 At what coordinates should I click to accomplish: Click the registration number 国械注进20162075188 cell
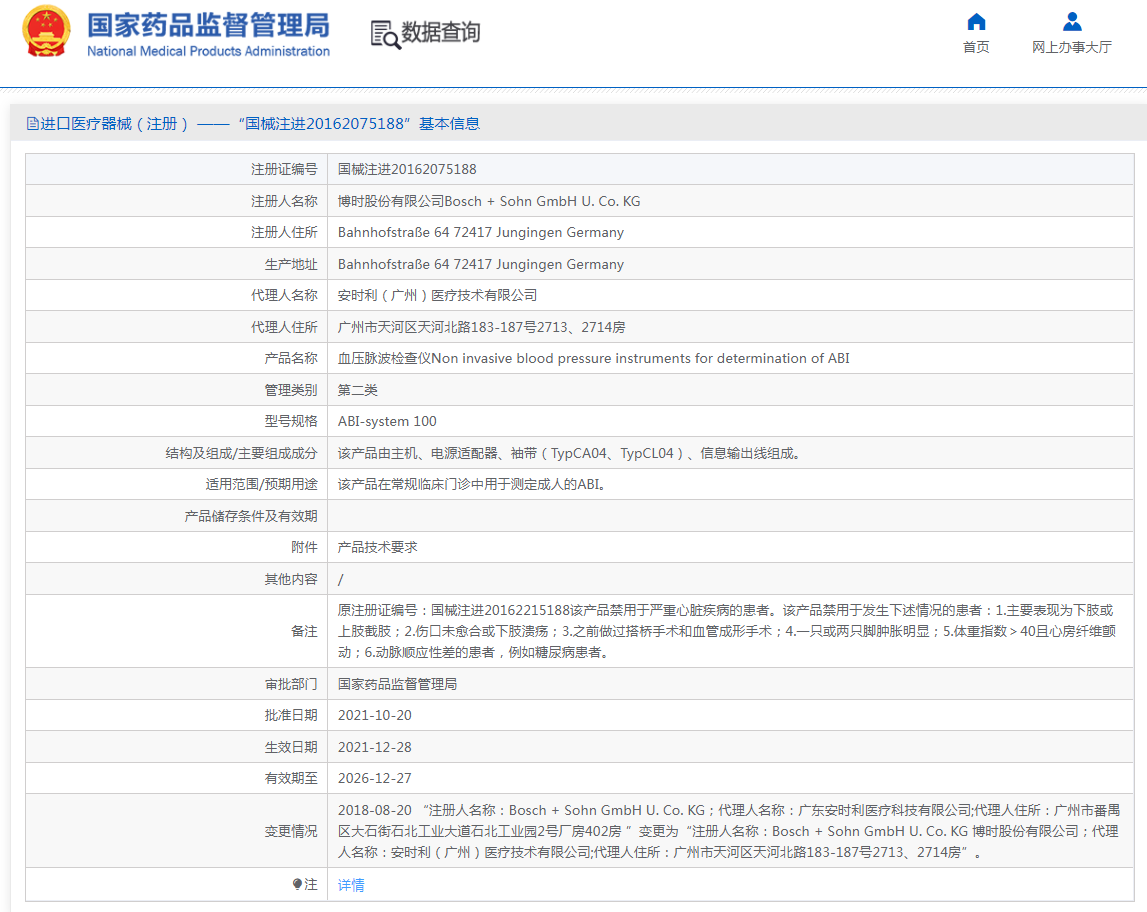409,169
